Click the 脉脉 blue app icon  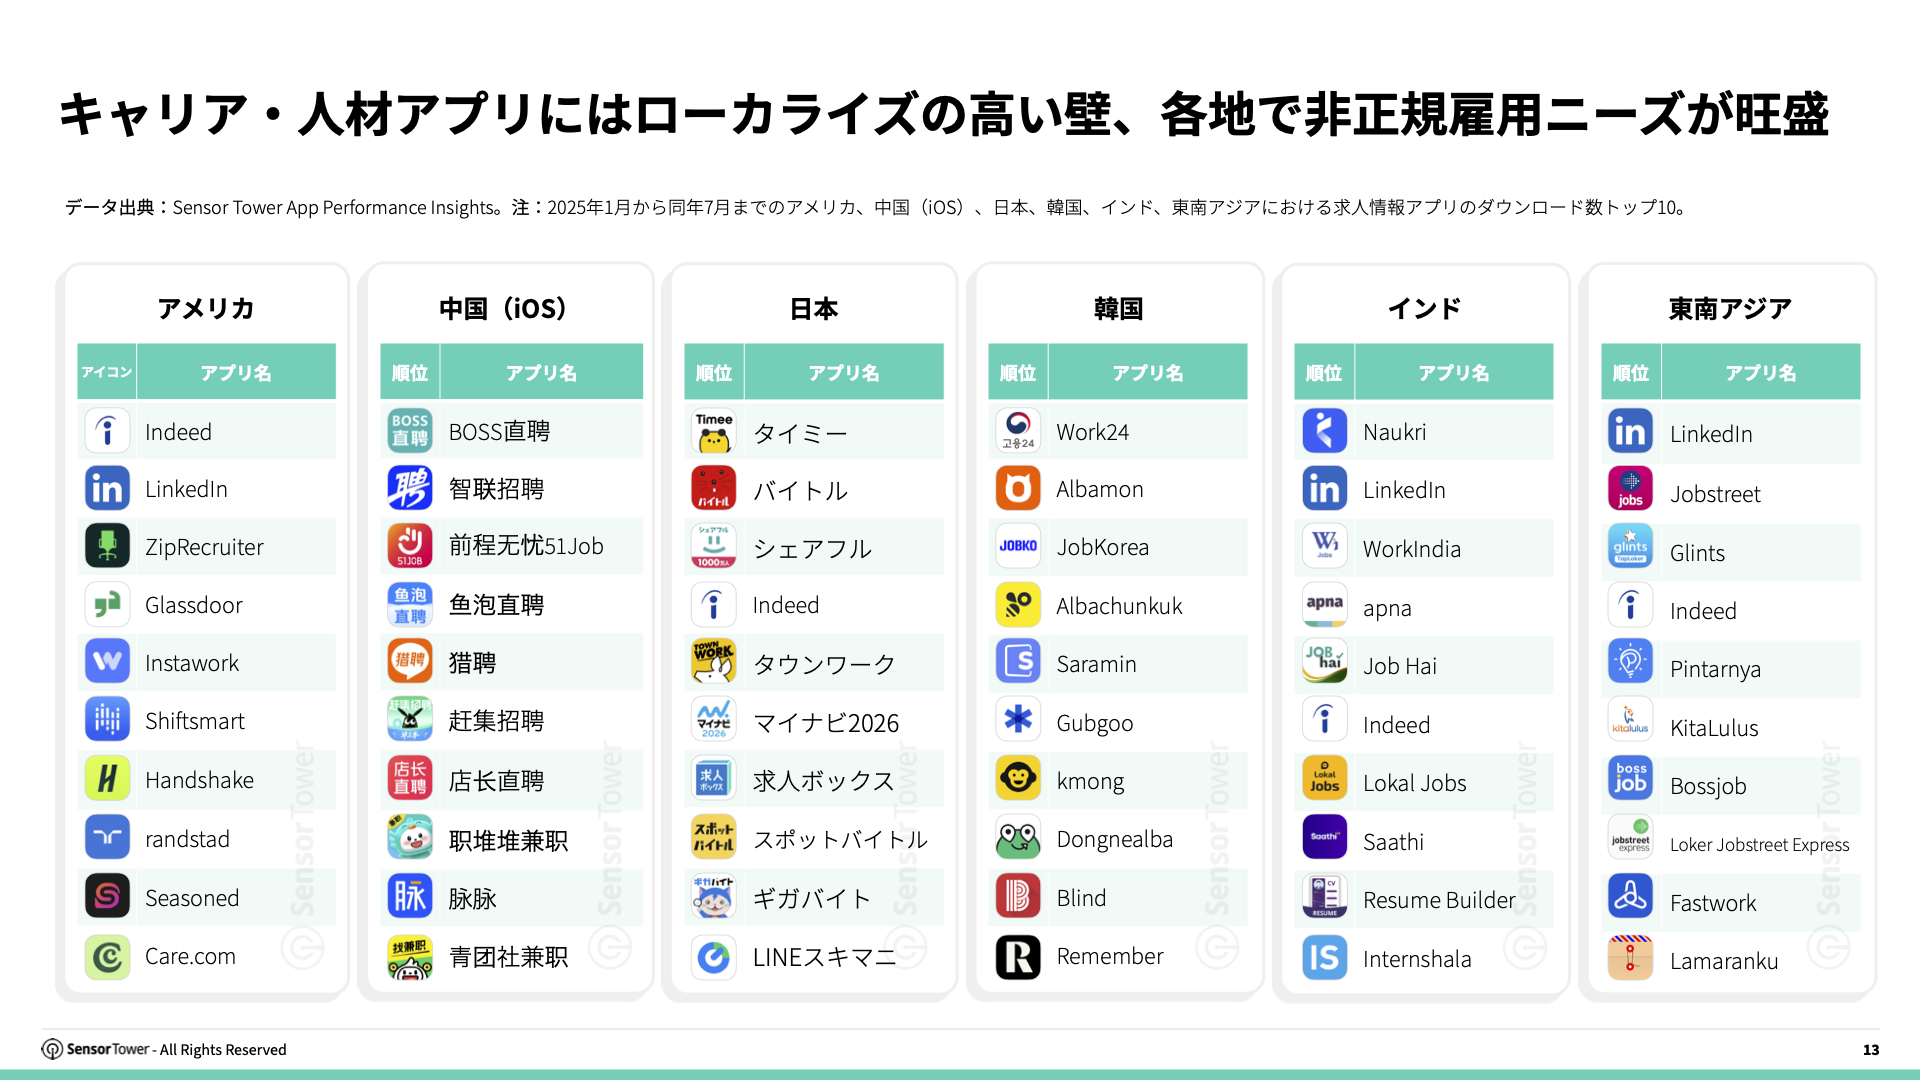point(410,897)
